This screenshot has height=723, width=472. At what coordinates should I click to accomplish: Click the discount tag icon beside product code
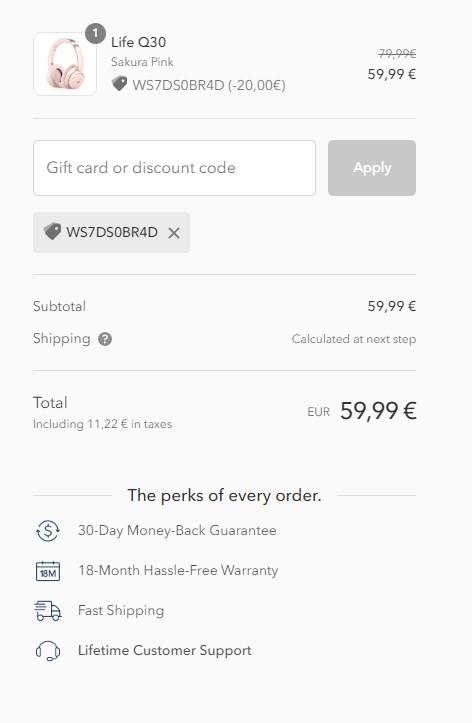coord(119,84)
